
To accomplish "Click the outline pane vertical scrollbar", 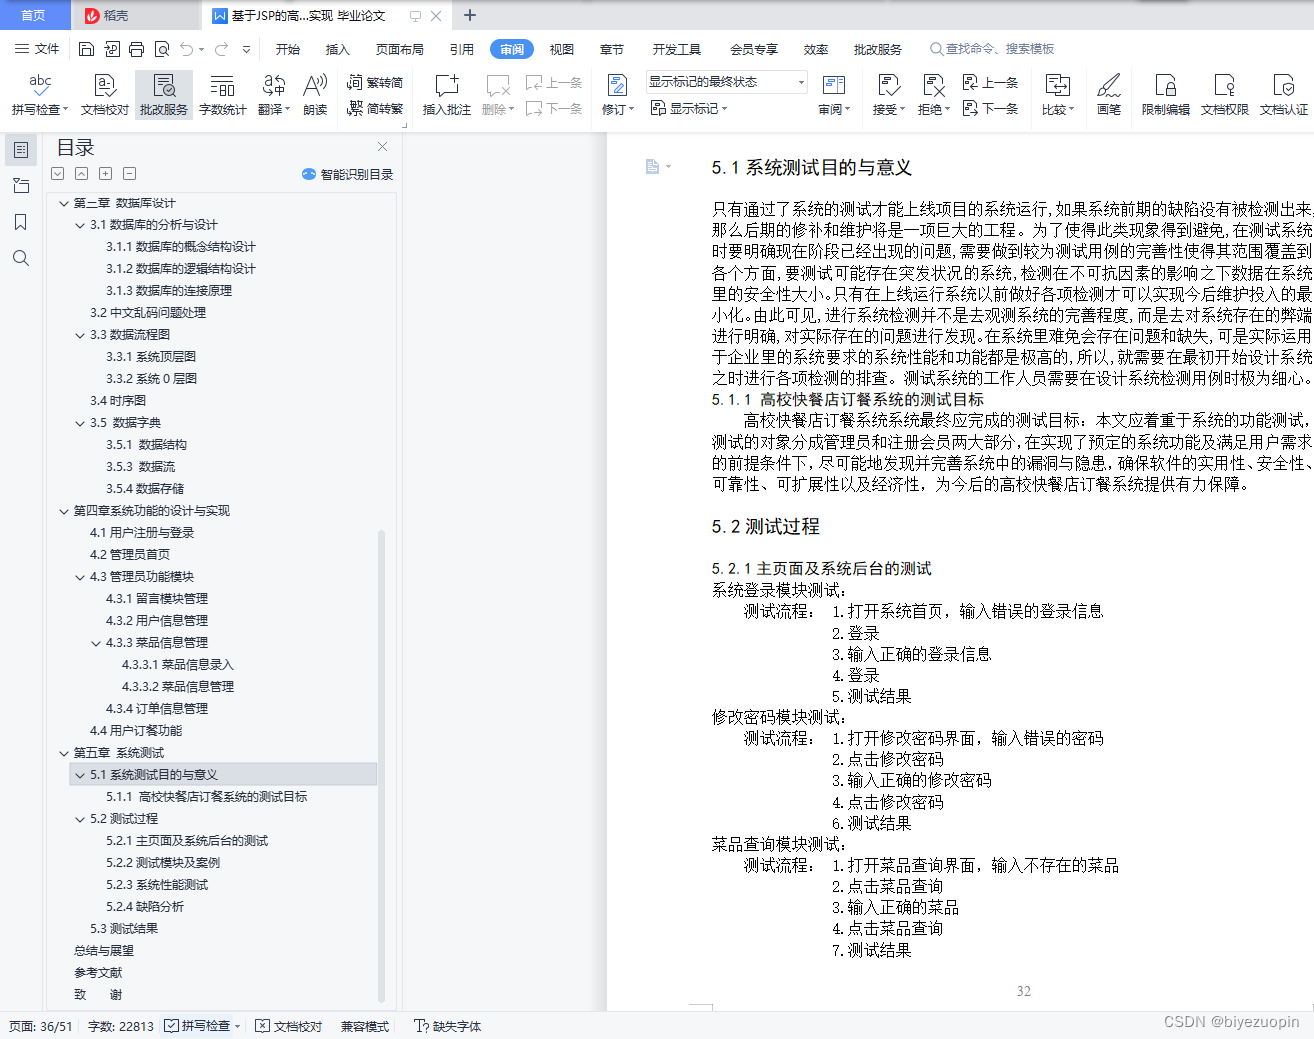I will [x=381, y=765].
